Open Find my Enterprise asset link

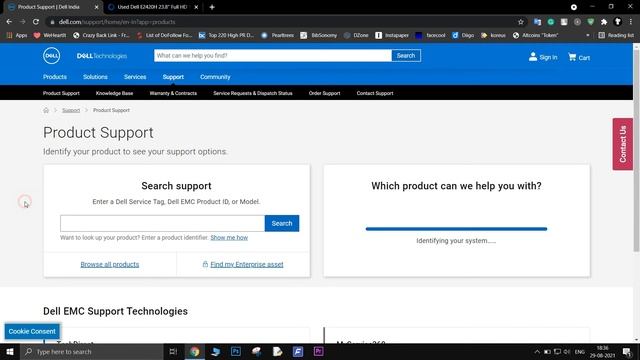(247, 264)
